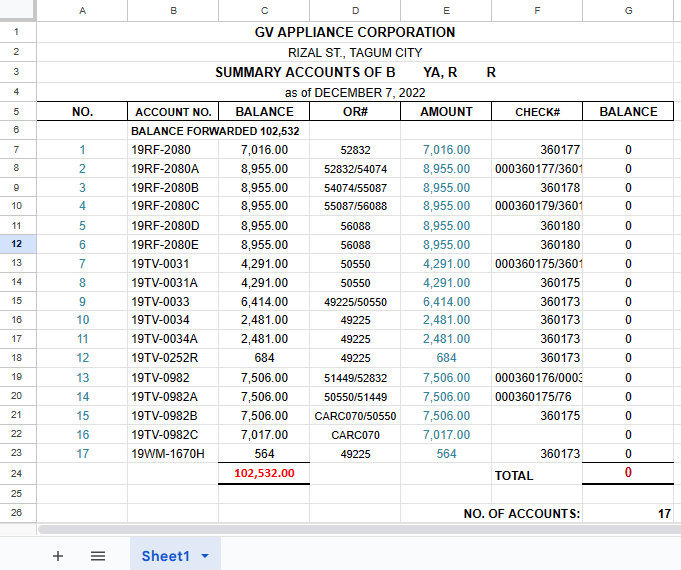
Task: Select row 12 header
Action: click(18, 244)
